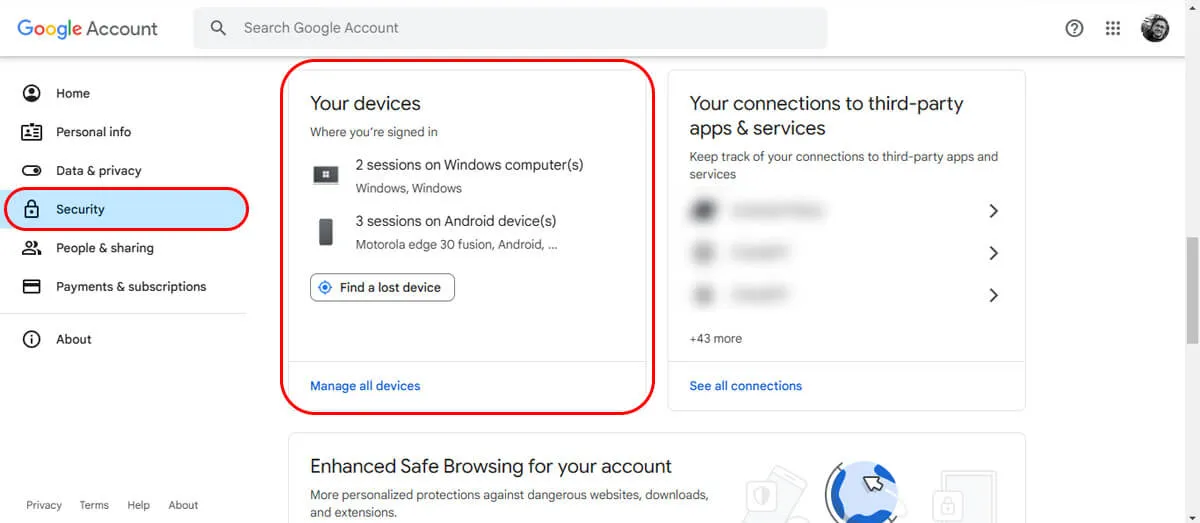Open the Google apps grid

click(1113, 28)
